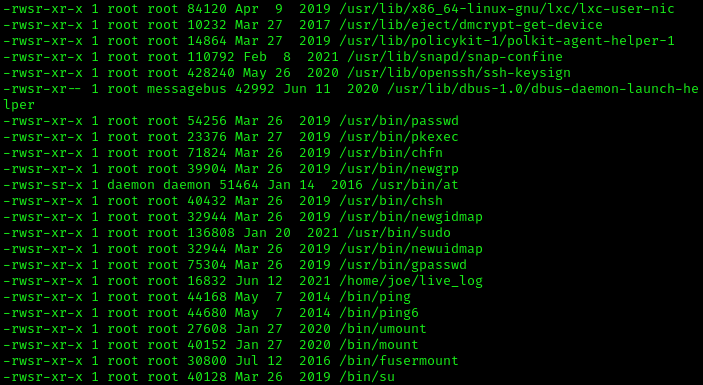Click the /usr/bin/newgidmap path
The width and height of the screenshot is (703, 385).
411,217
